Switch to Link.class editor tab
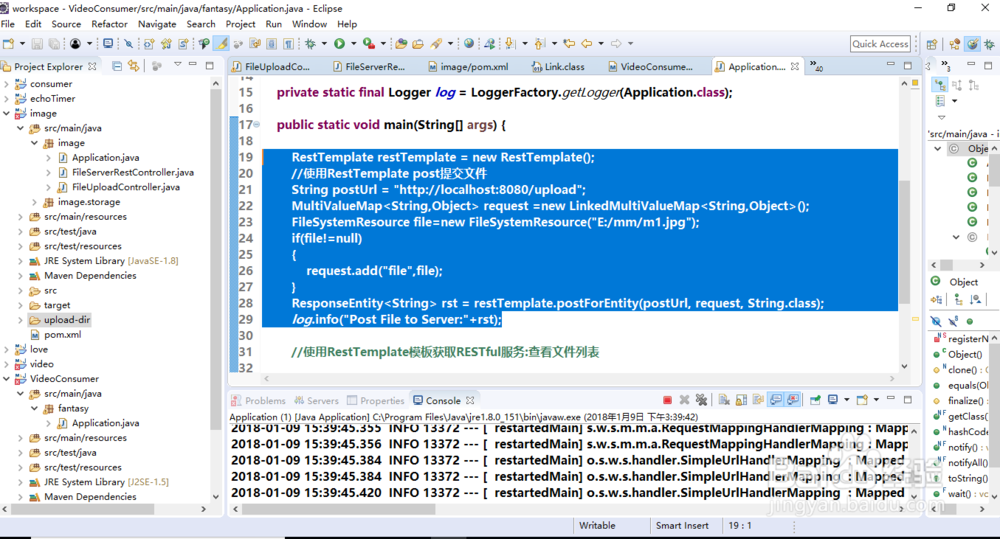Image resolution: width=1000 pixels, height=539 pixels. 558,66
